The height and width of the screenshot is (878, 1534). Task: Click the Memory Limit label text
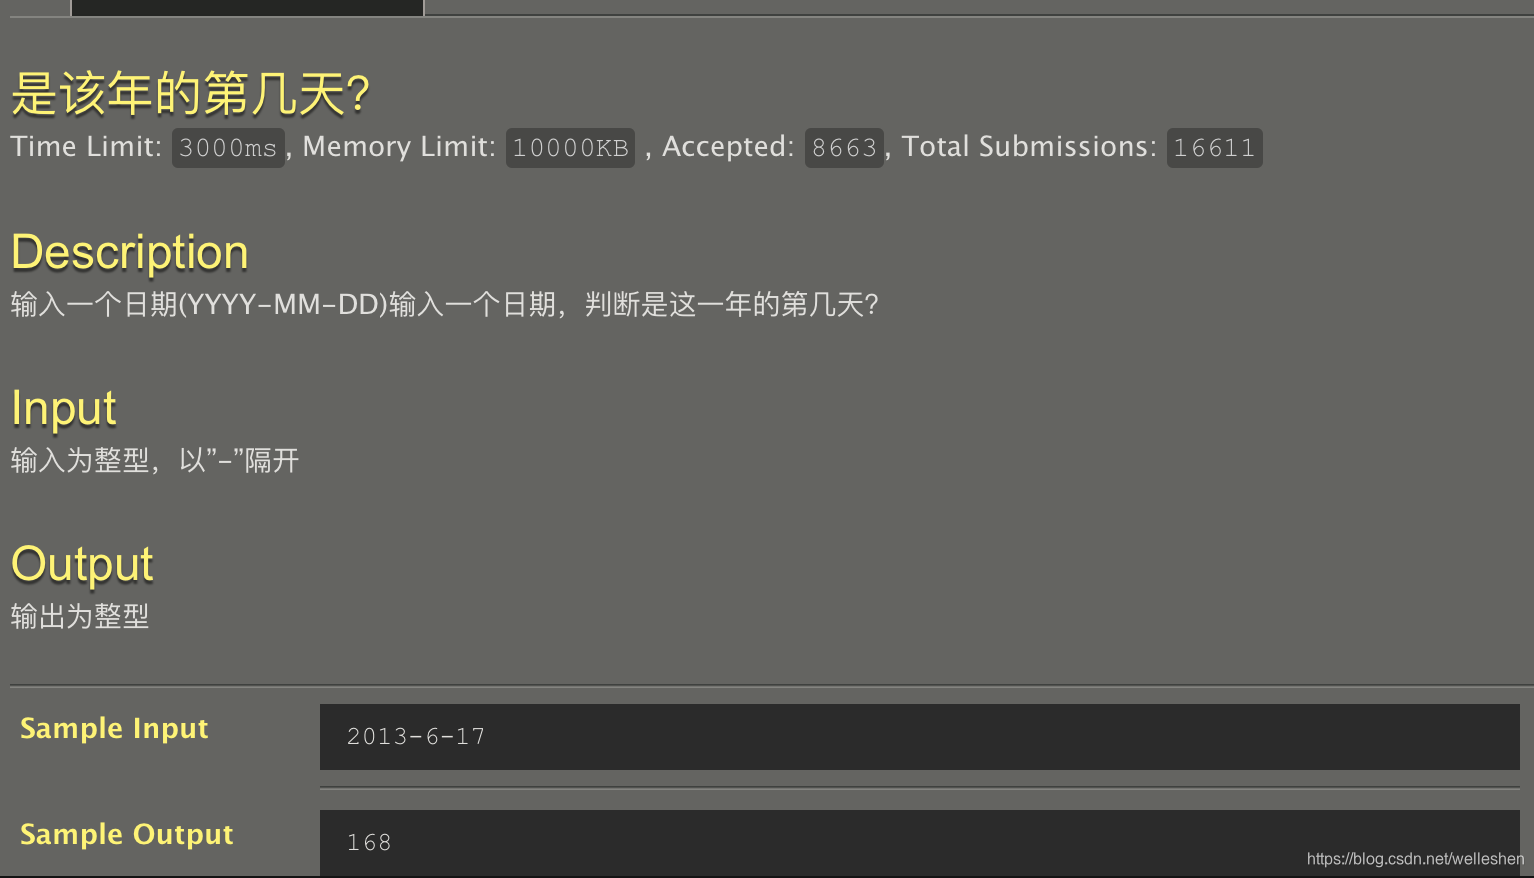(399, 147)
